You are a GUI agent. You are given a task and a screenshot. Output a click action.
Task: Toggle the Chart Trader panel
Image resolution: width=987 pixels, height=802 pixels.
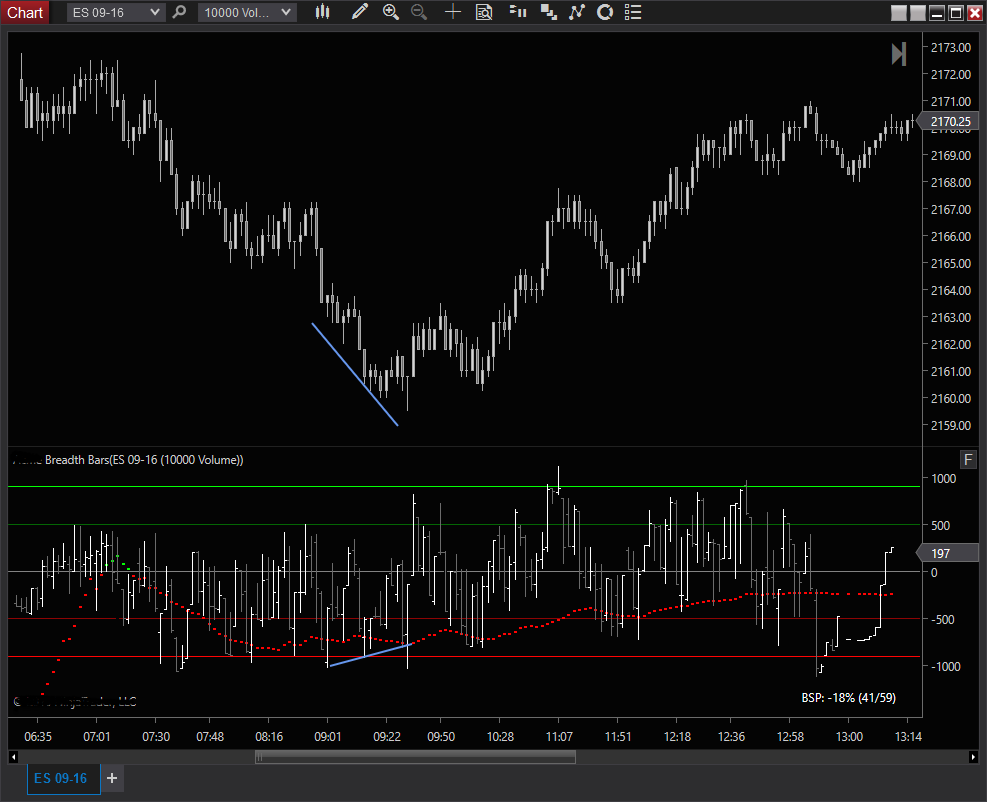tap(547, 13)
